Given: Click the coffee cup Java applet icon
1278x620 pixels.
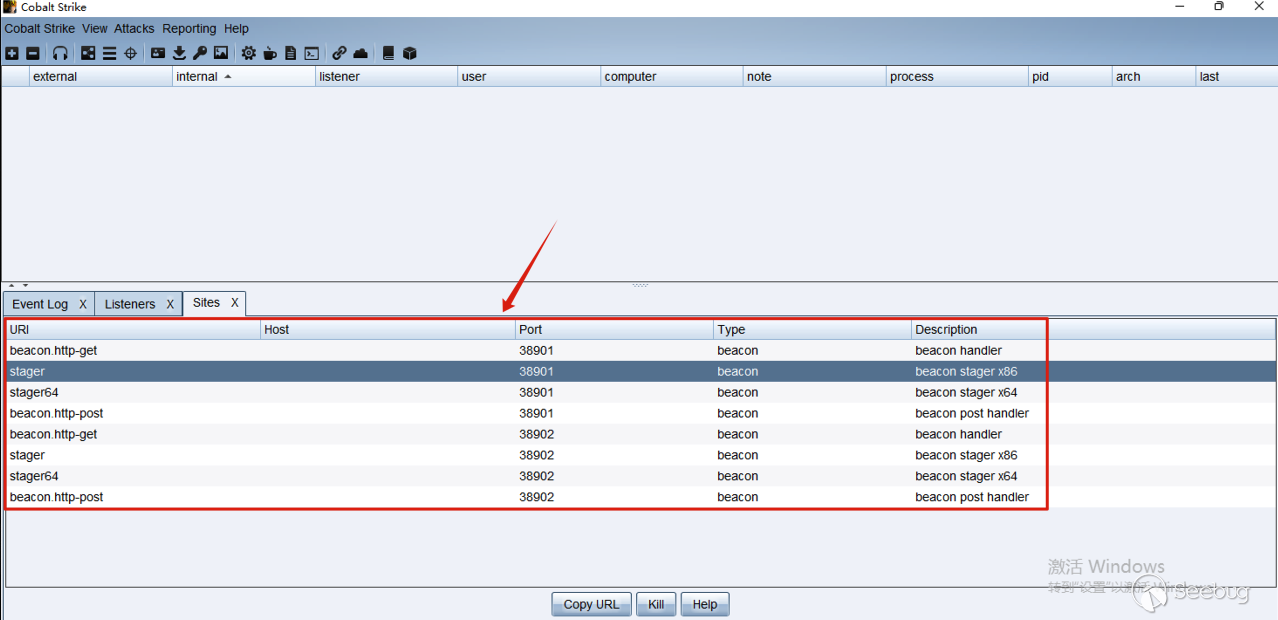Looking at the screenshot, I should pyautogui.click(x=270, y=53).
